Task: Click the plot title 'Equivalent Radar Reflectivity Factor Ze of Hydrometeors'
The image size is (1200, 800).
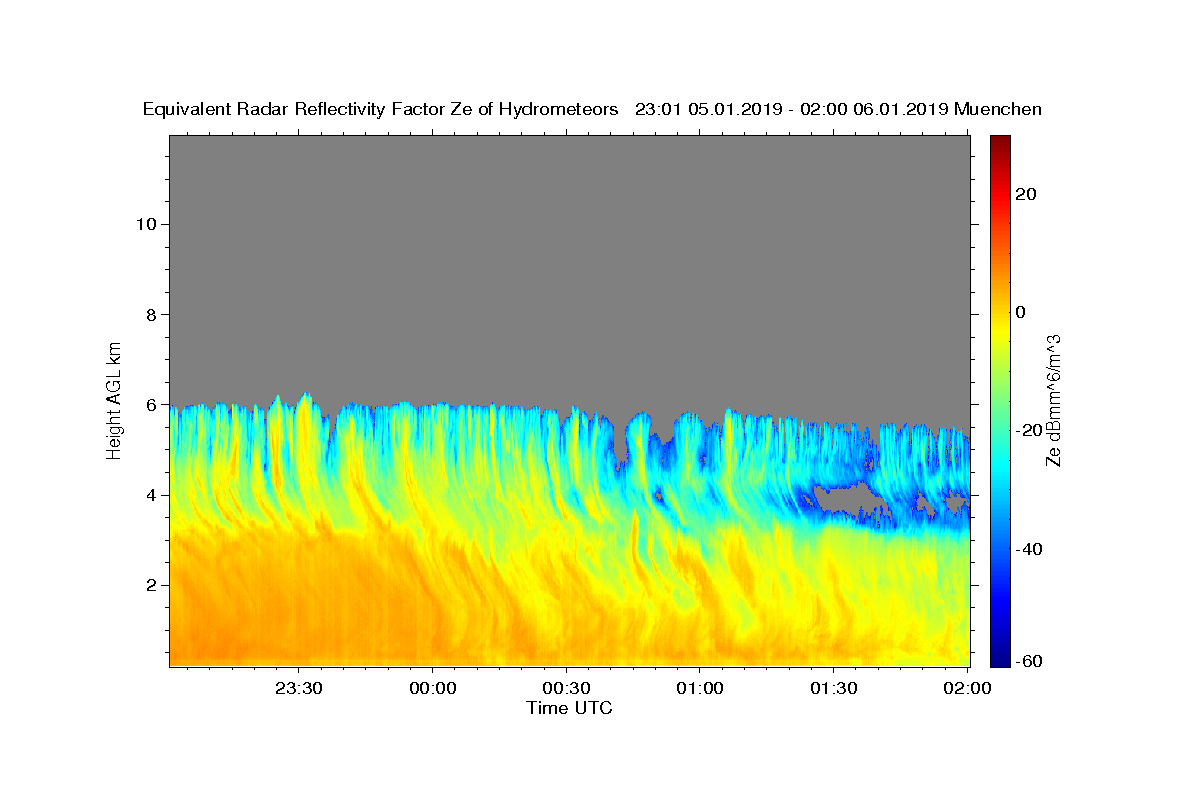Action: coord(381,110)
